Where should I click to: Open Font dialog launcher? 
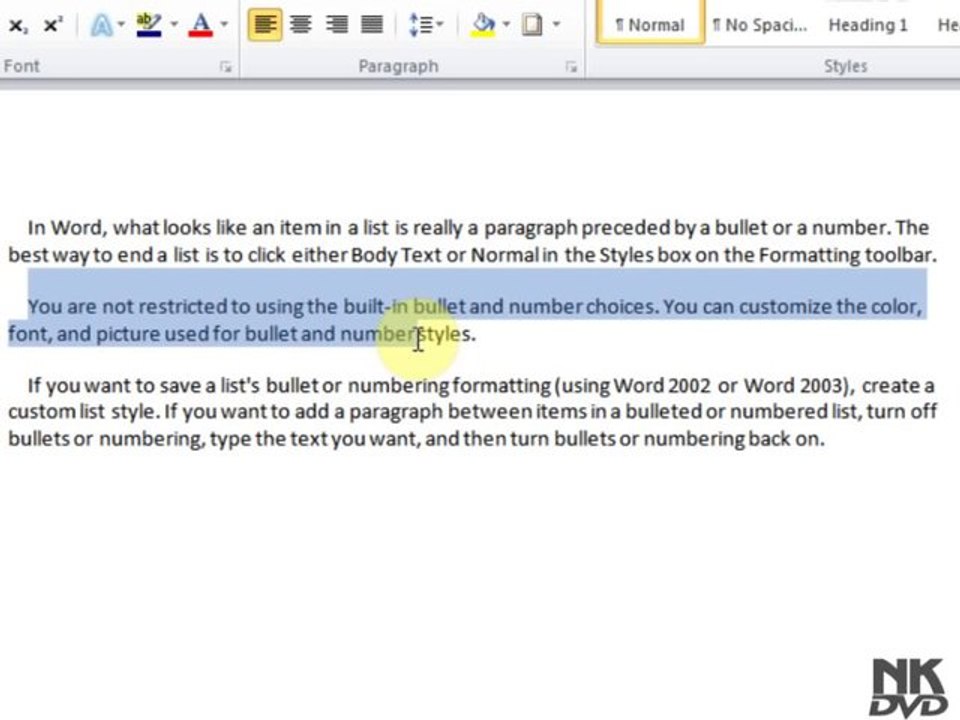[226, 67]
